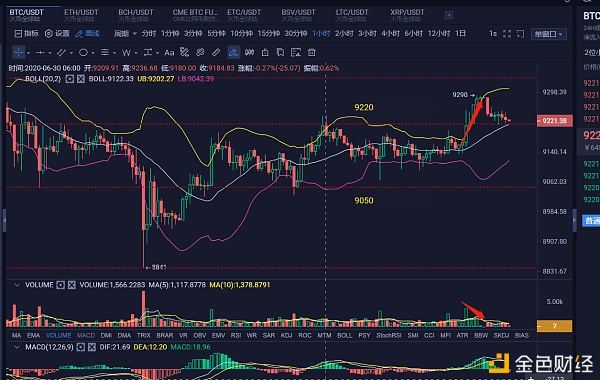Screen dimensions: 600x380
Task: Collapse the VOLUME panel chevron
Action: pyautogui.click(x=16, y=285)
